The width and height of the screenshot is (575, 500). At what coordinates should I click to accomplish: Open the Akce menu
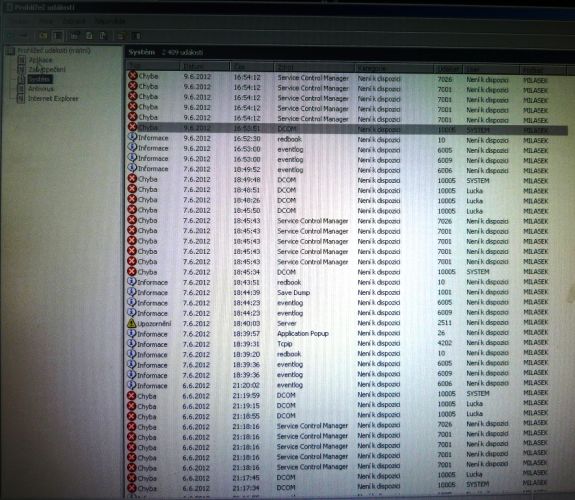point(46,22)
